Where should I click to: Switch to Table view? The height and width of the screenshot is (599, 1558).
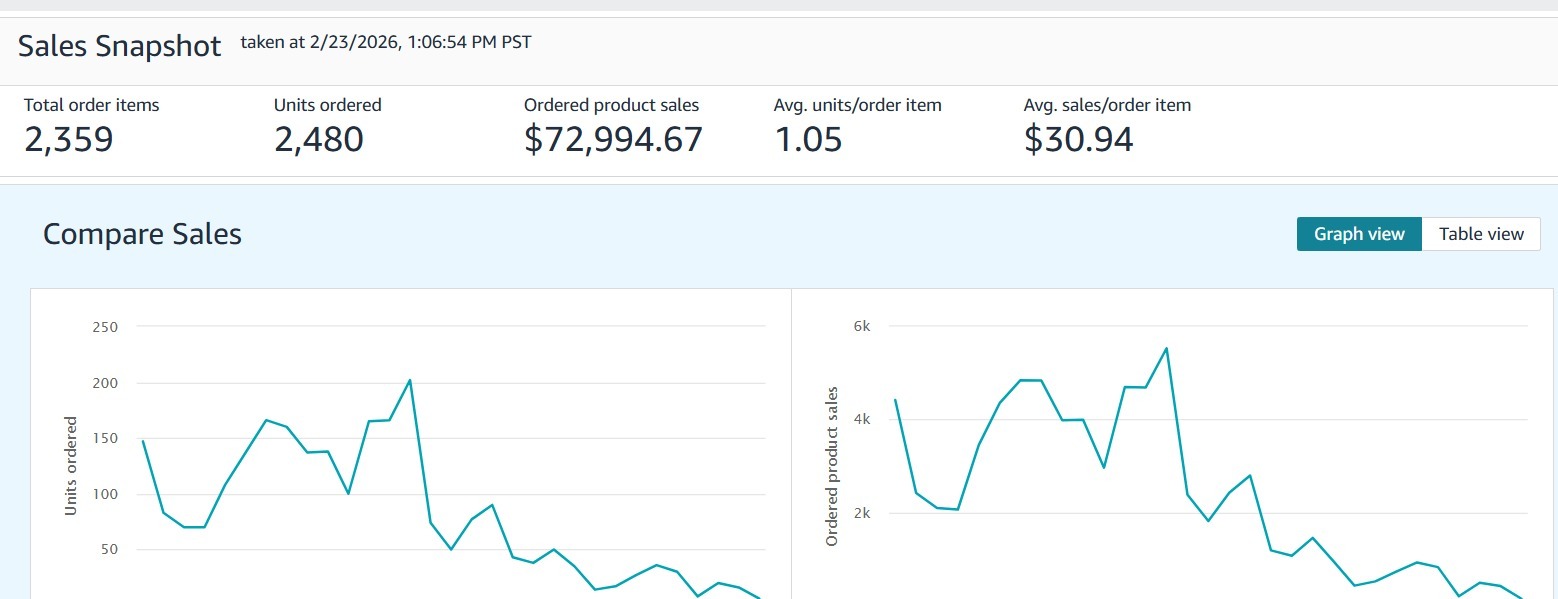coord(1481,234)
